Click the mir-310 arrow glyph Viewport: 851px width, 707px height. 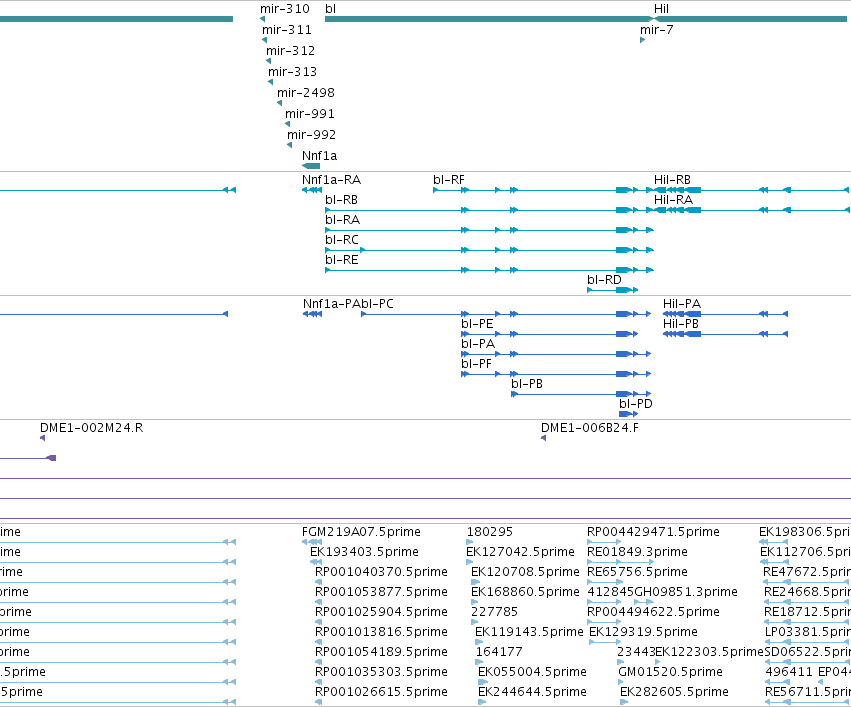click(x=263, y=20)
